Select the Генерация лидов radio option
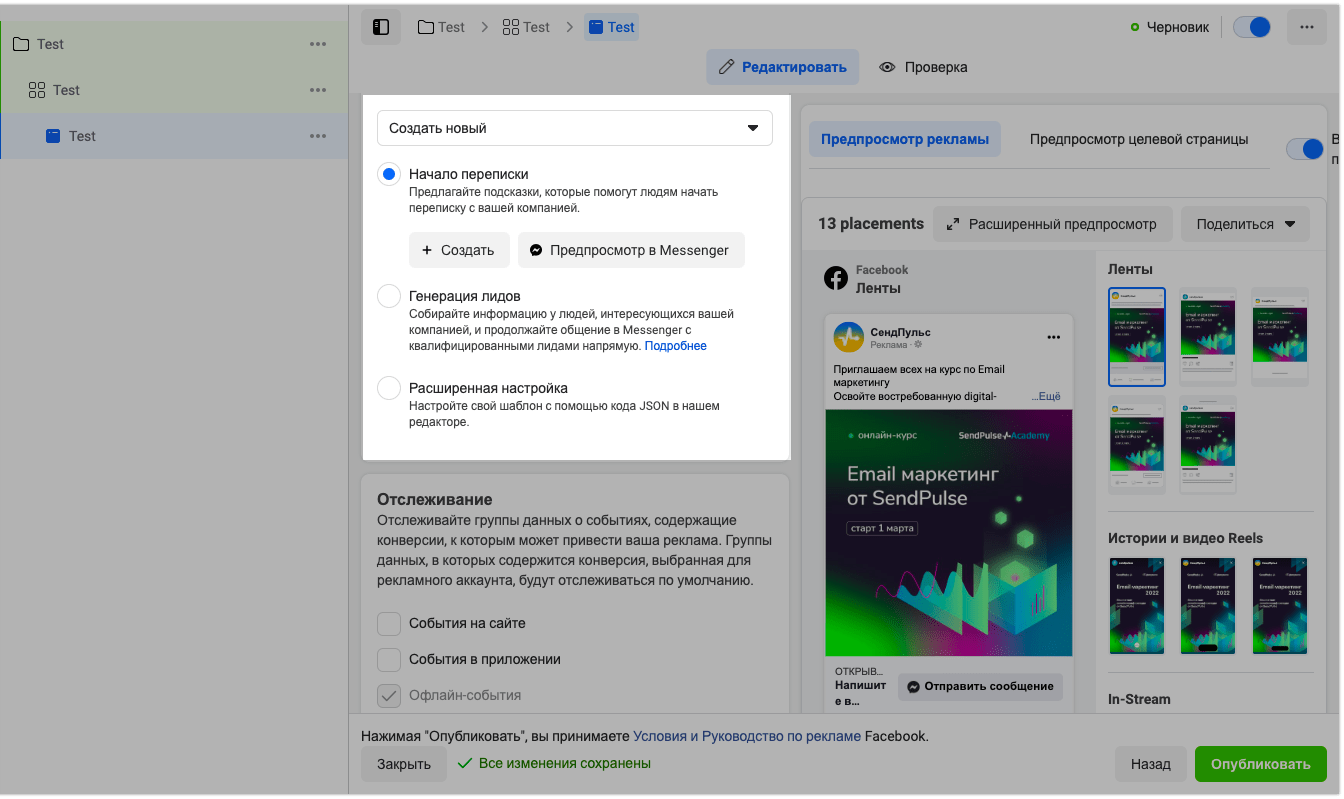The height and width of the screenshot is (799, 1344). click(389, 297)
